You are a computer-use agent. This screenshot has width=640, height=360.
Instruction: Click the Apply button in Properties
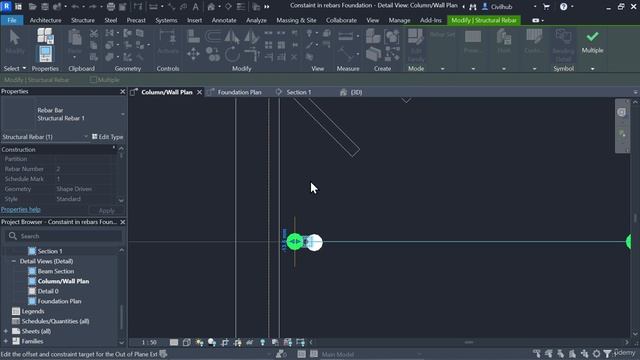[x=107, y=211]
